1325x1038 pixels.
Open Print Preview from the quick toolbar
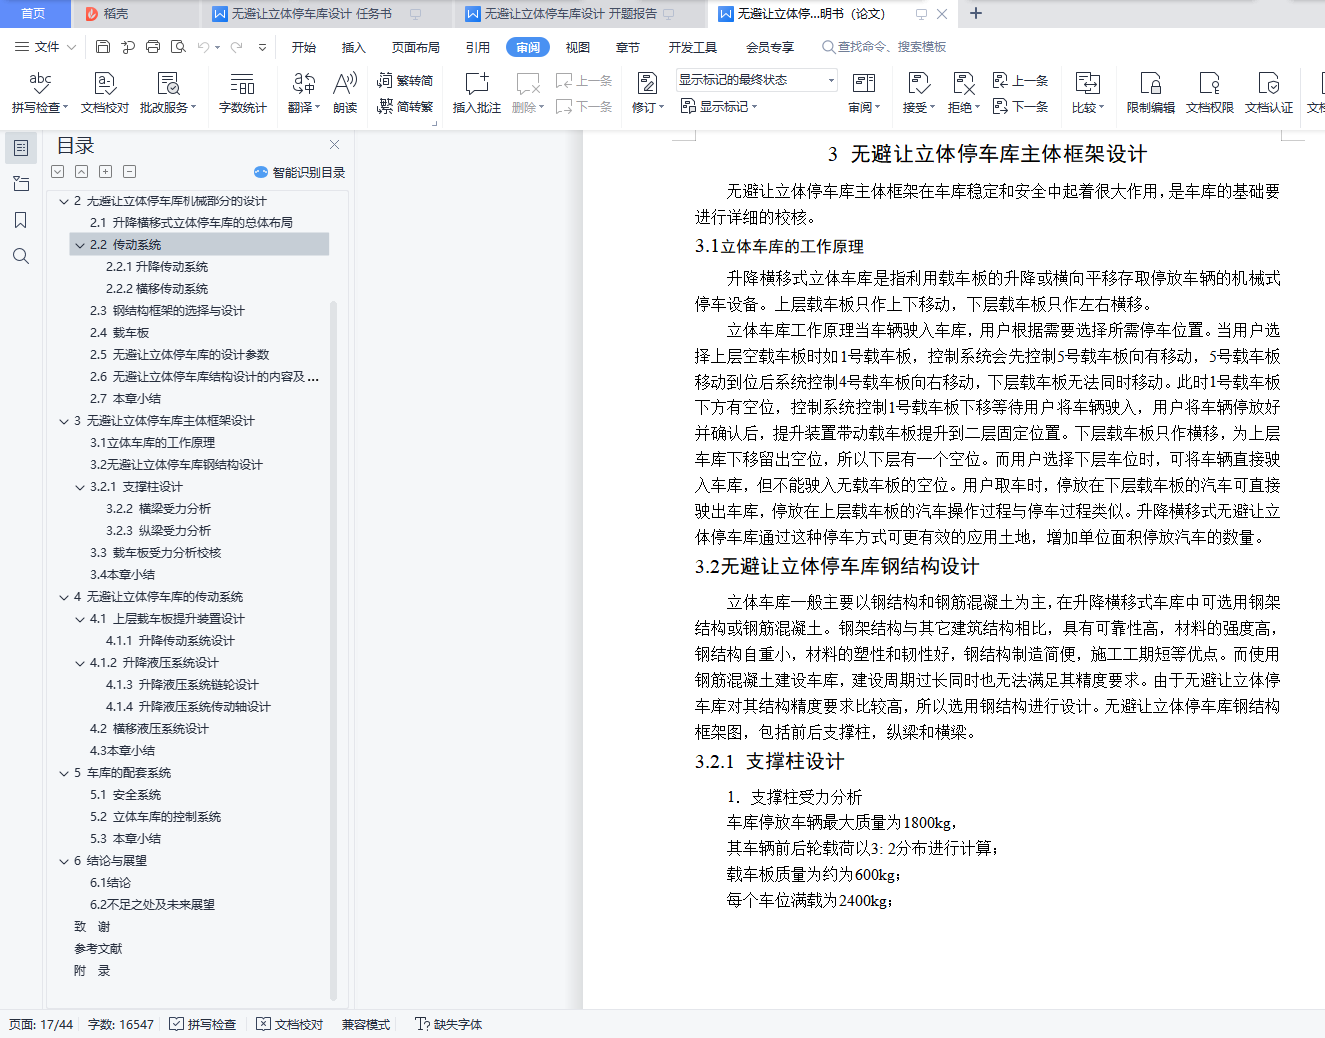[178, 47]
